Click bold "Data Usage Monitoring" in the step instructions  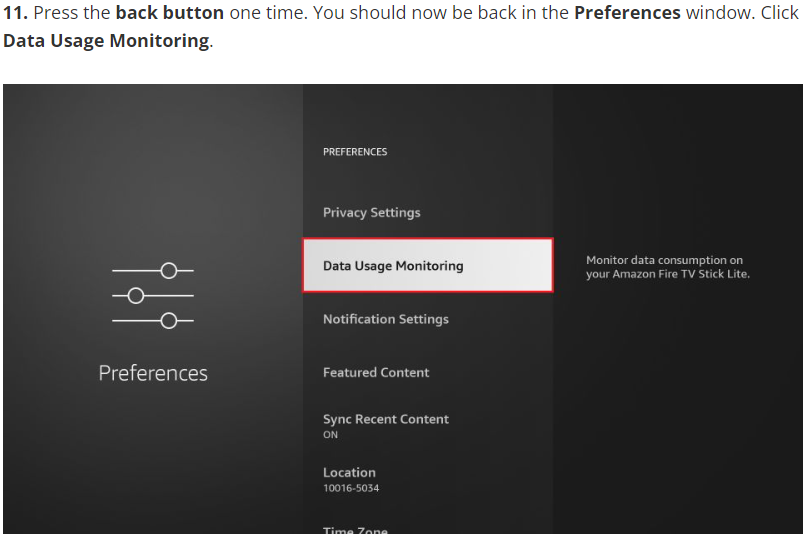click(106, 42)
